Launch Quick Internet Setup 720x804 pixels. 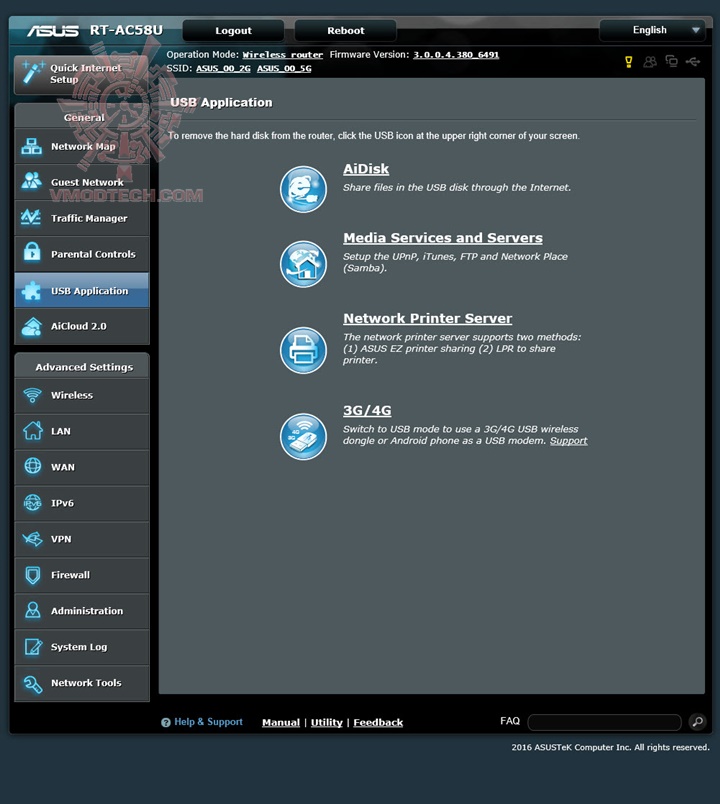(82, 74)
